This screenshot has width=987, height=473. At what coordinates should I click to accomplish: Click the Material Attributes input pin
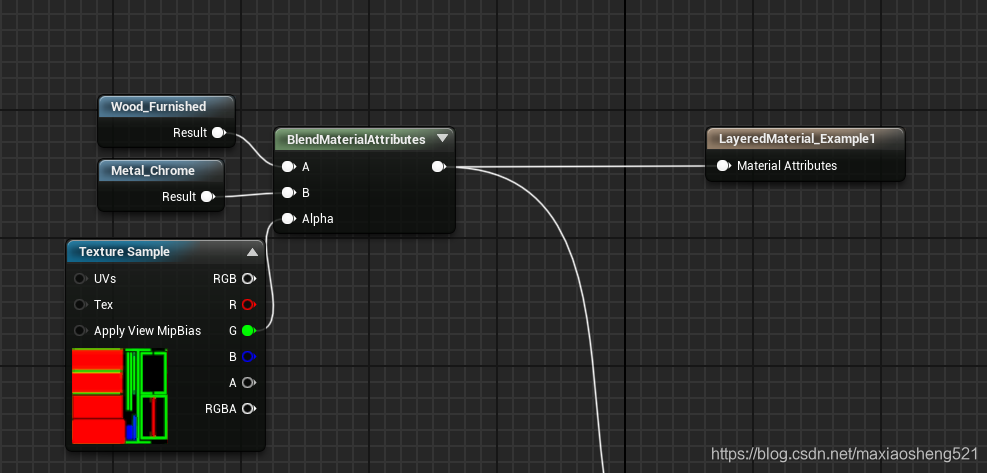pos(724,166)
